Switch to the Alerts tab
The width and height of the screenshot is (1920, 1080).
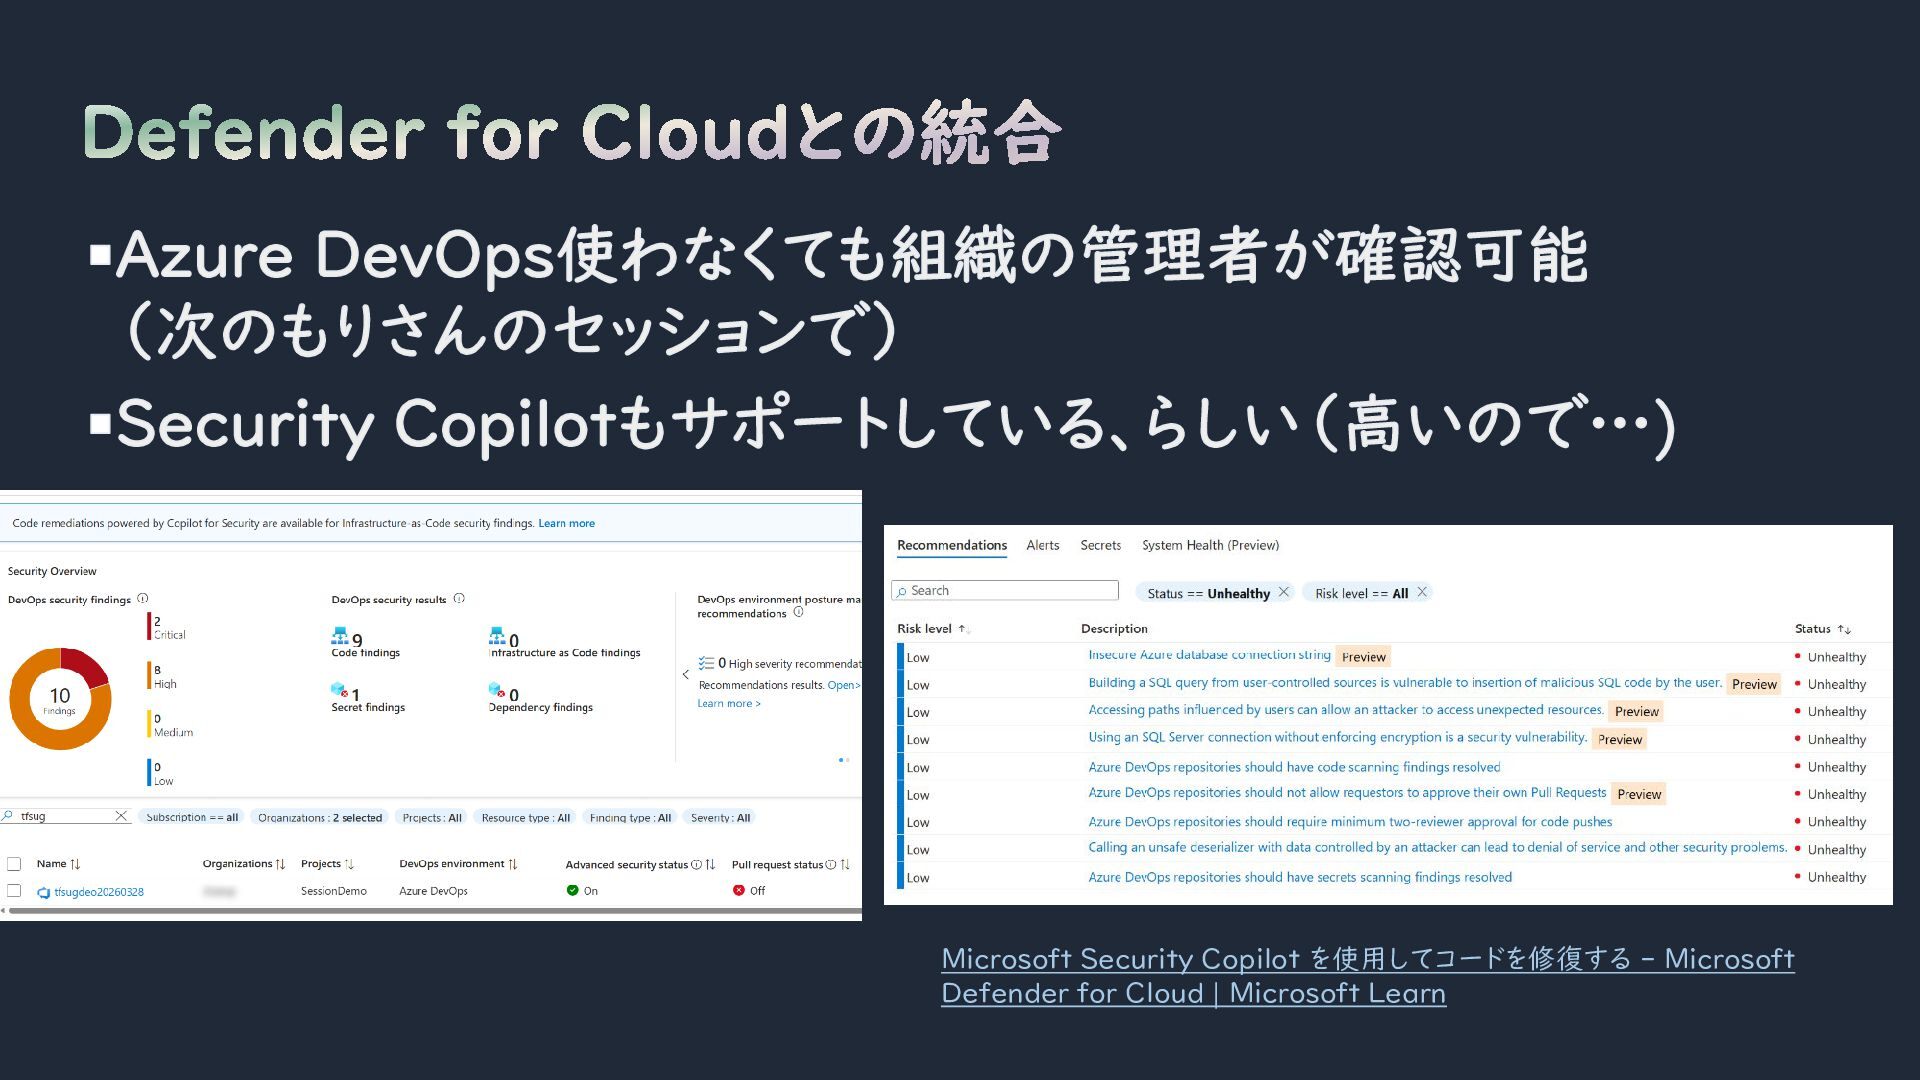[1042, 545]
